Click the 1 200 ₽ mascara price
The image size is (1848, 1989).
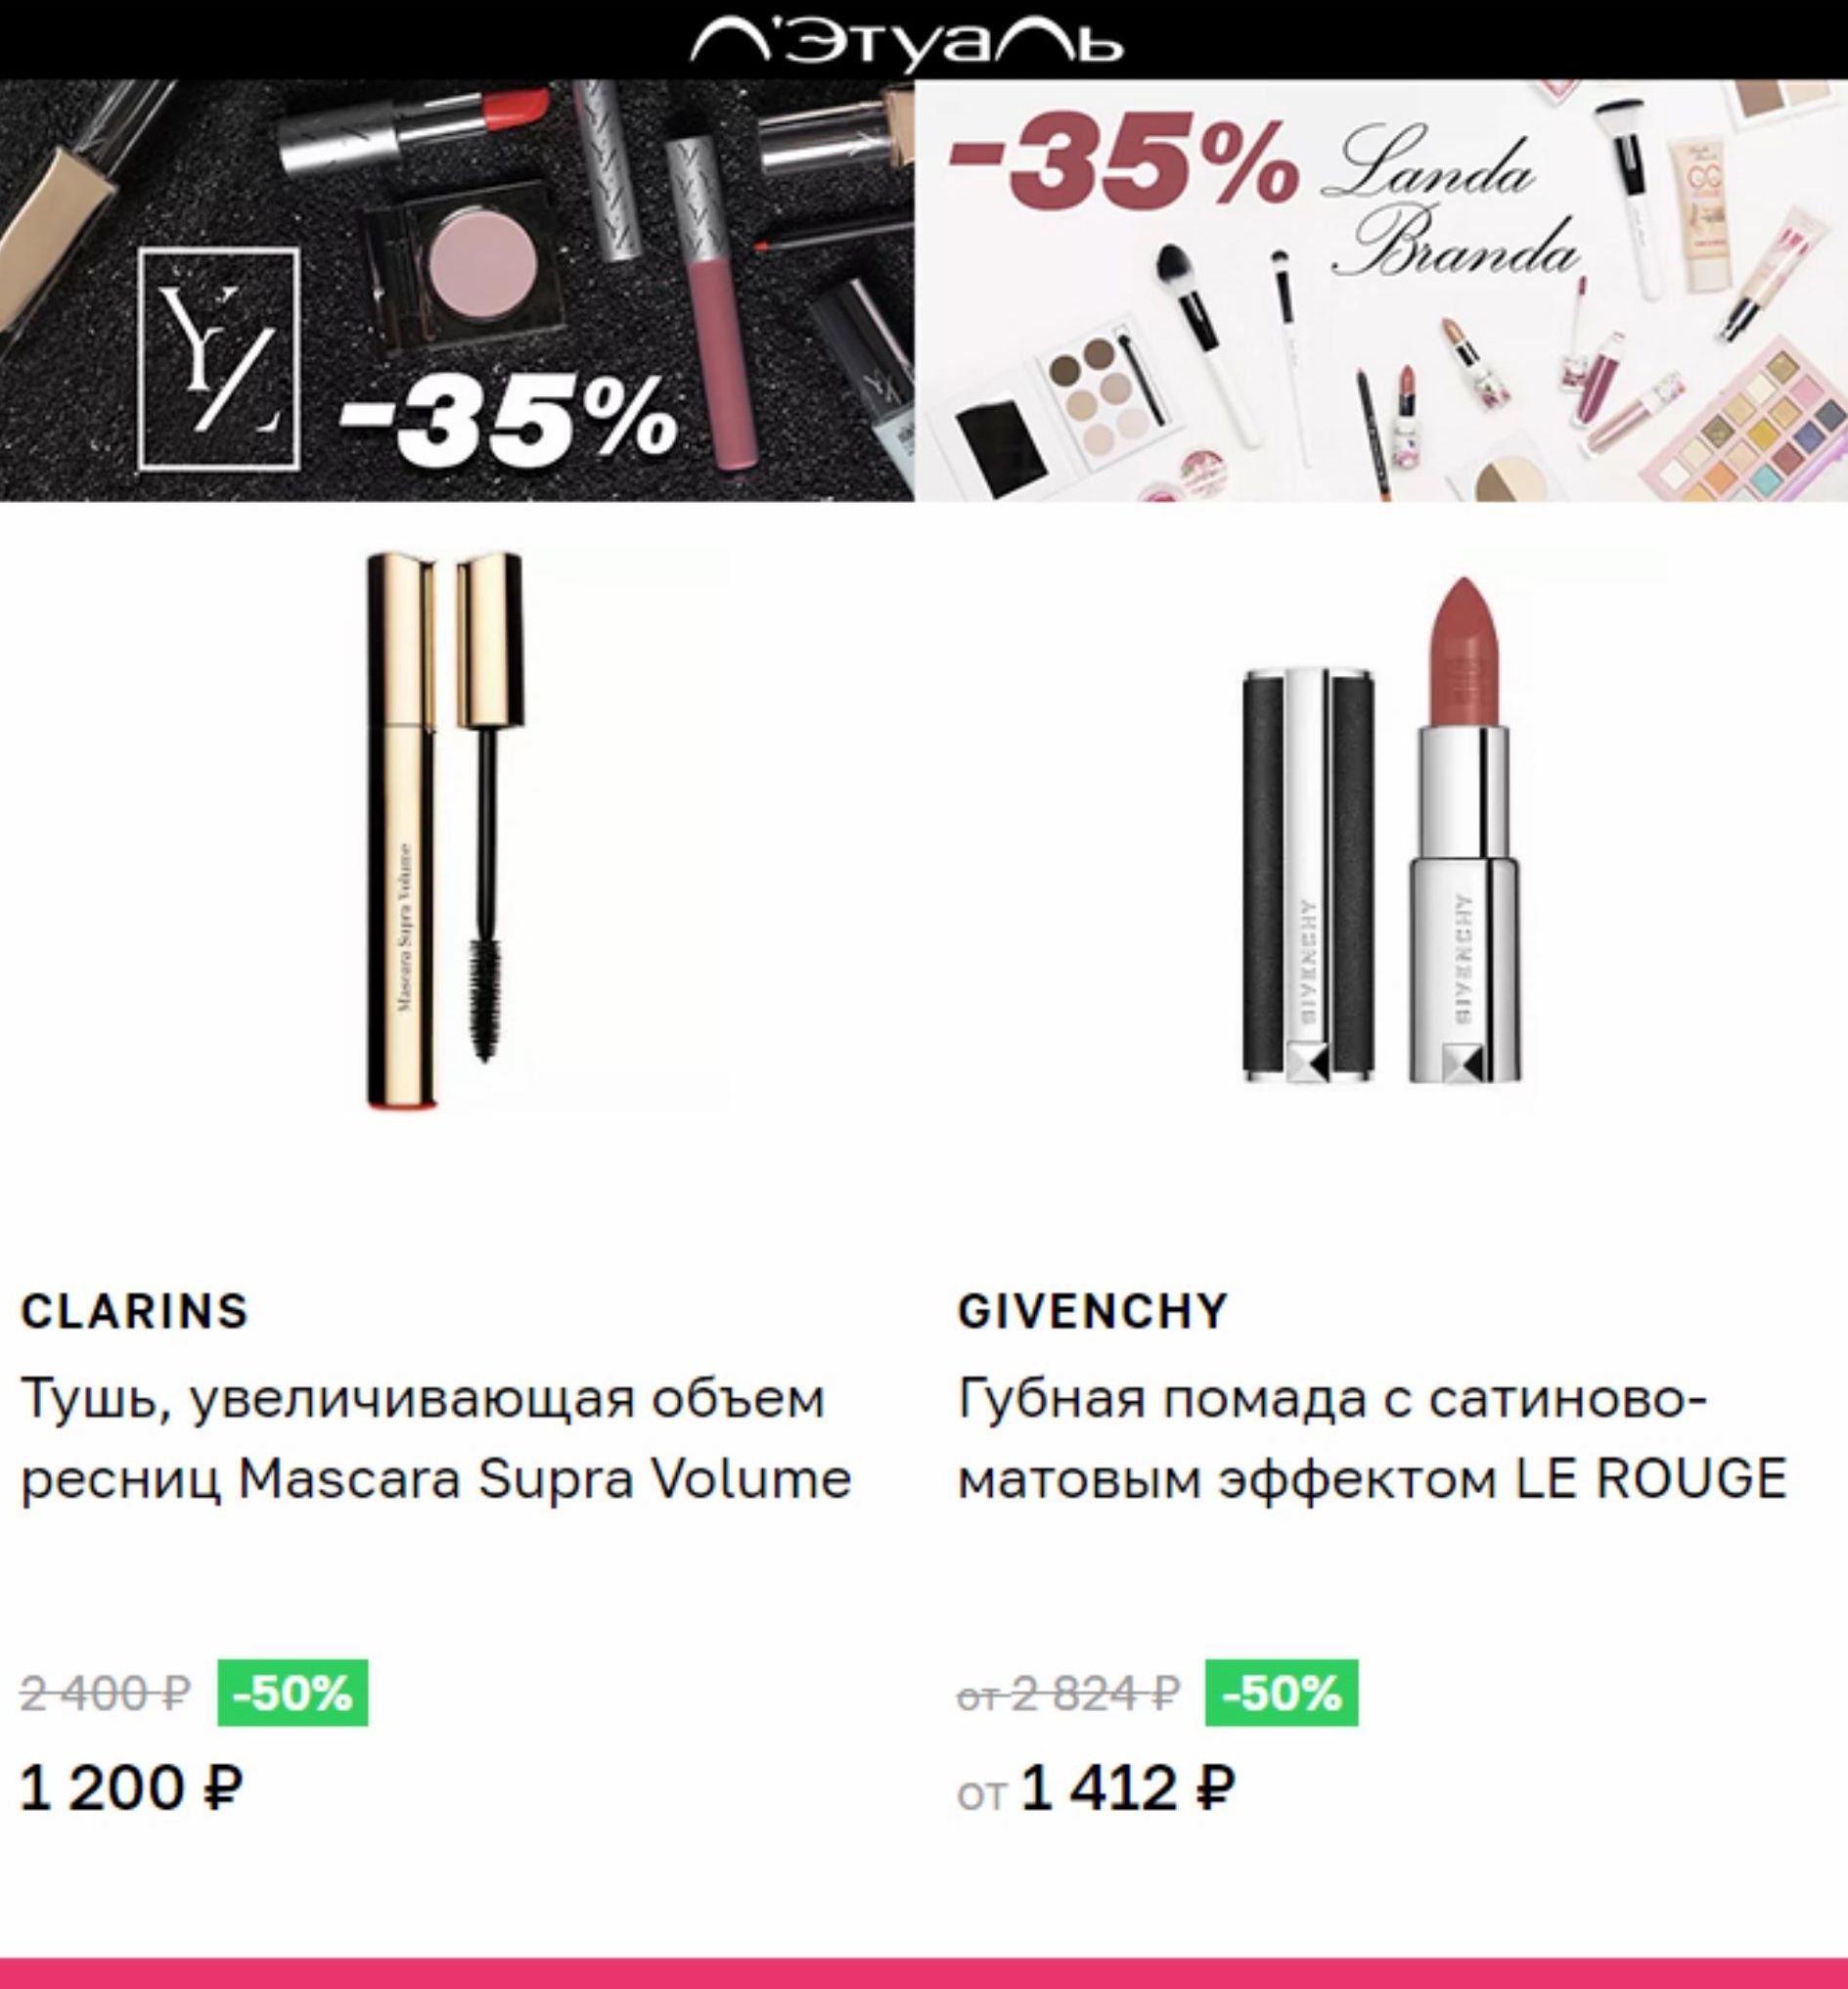[x=131, y=1788]
